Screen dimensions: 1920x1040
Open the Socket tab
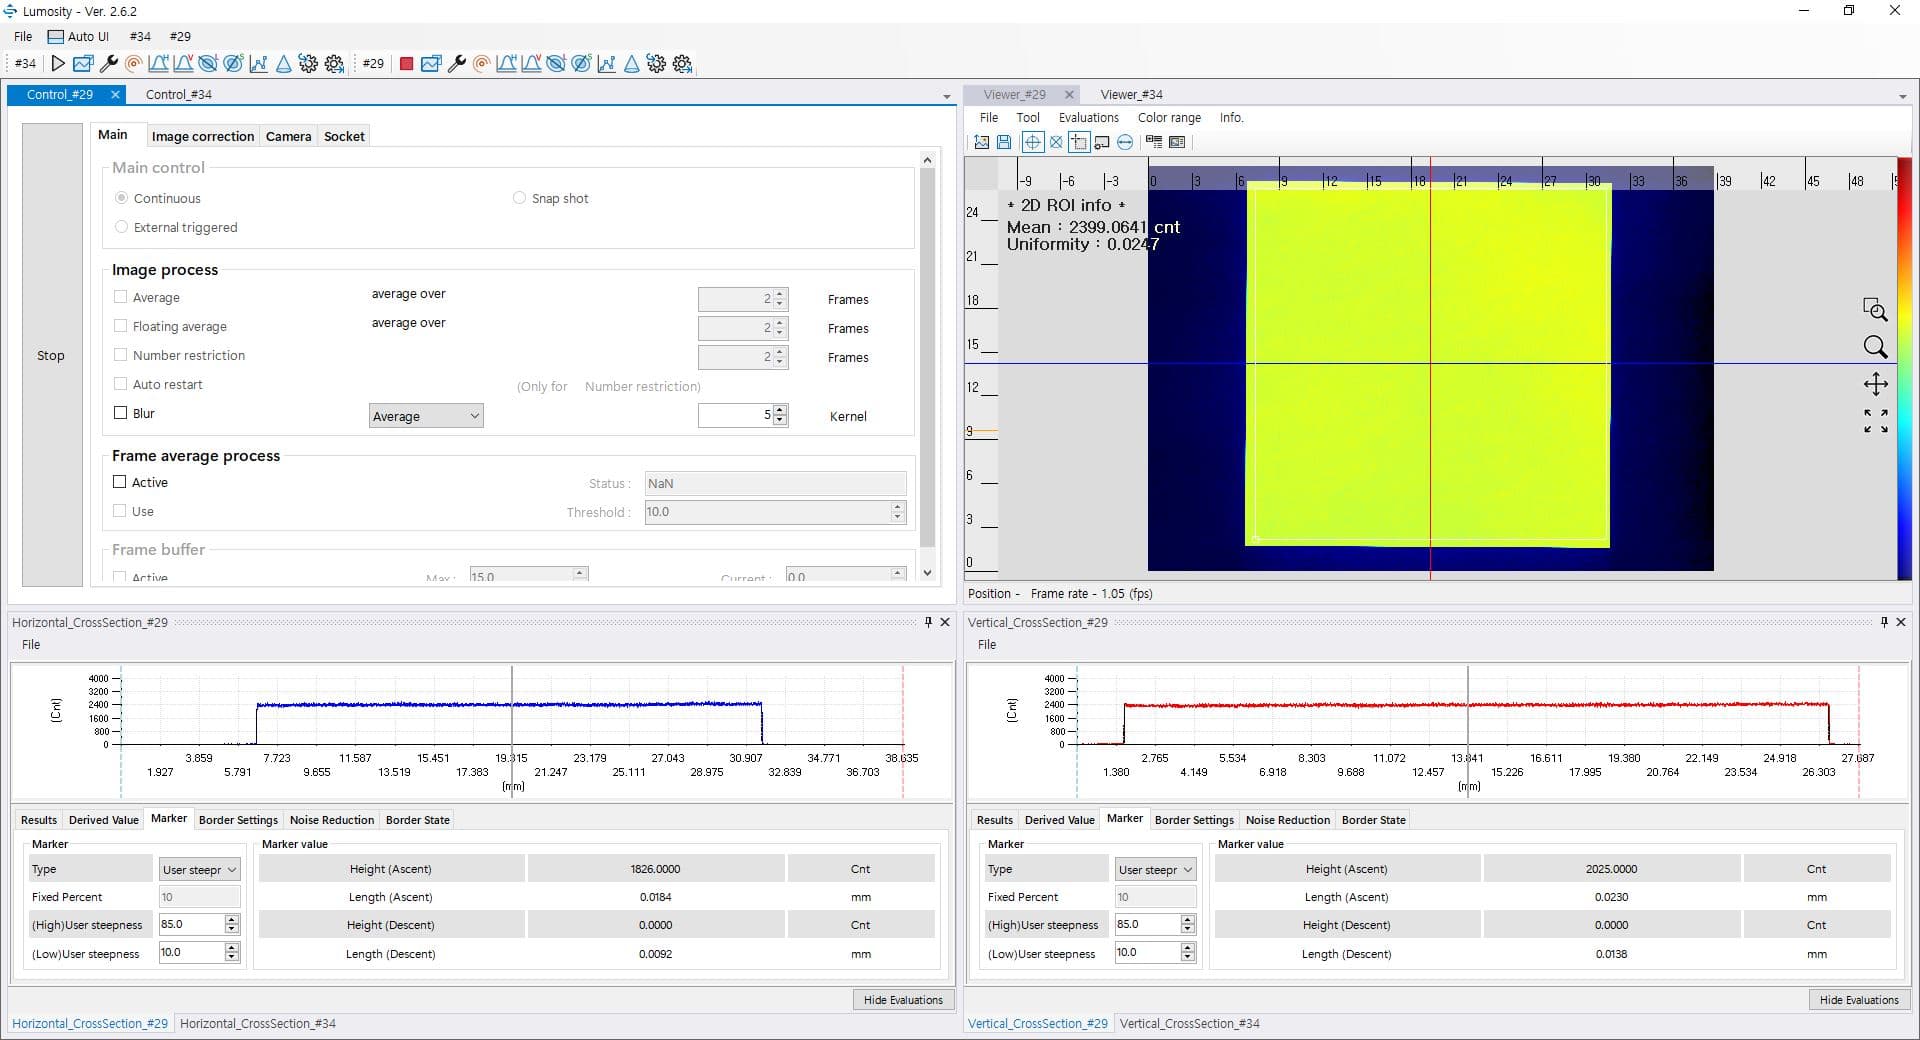tap(344, 136)
